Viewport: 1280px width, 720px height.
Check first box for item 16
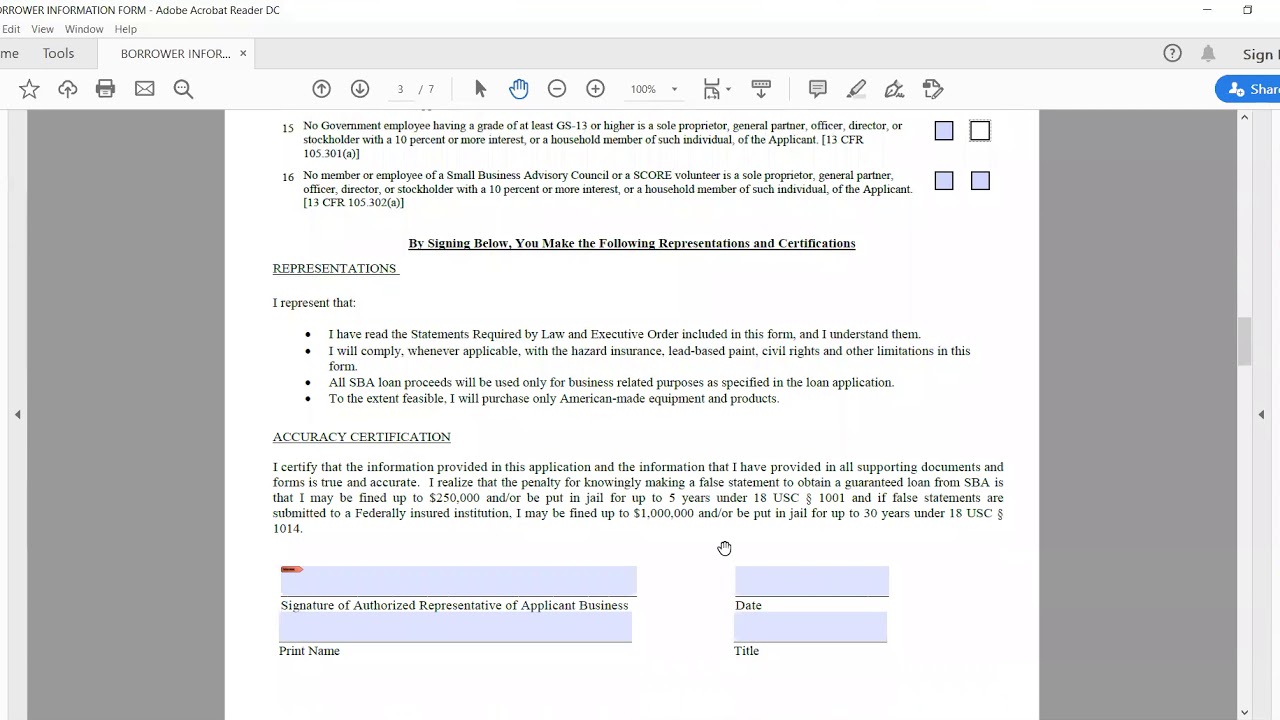pyautogui.click(x=944, y=181)
